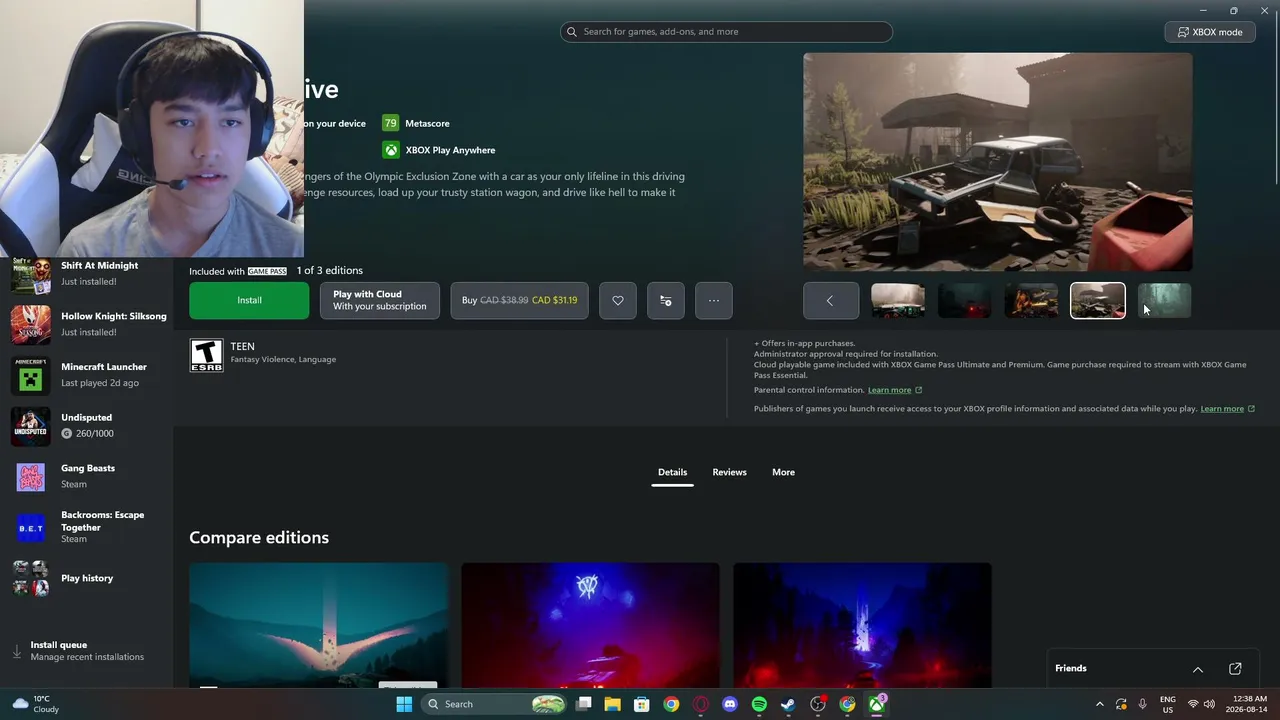Viewport: 1280px width, 720px height.
Task: Open Task View on the taskbar
Action: (x=584, y=704)
